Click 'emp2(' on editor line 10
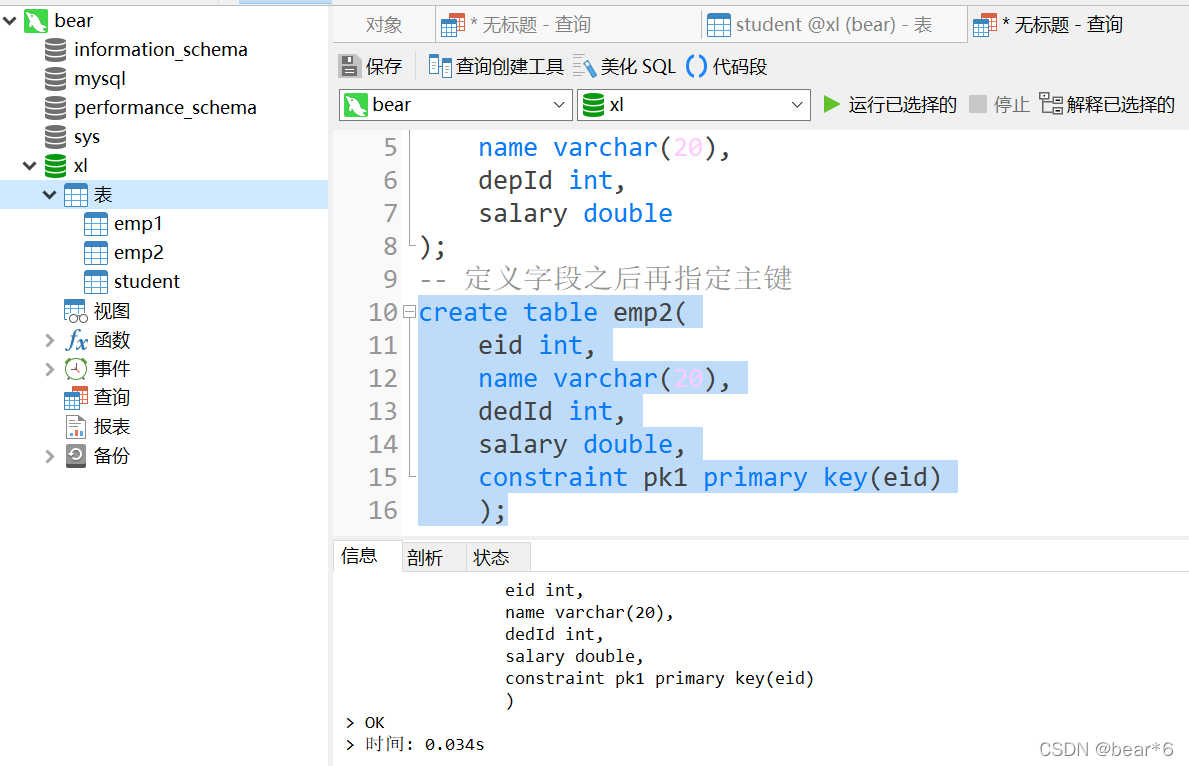The width and height of the screenshot is (1189, 766). tap(650, 312)
